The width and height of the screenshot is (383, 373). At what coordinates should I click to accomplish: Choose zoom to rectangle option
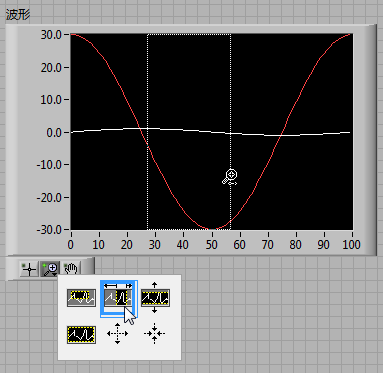coord(81,298)
